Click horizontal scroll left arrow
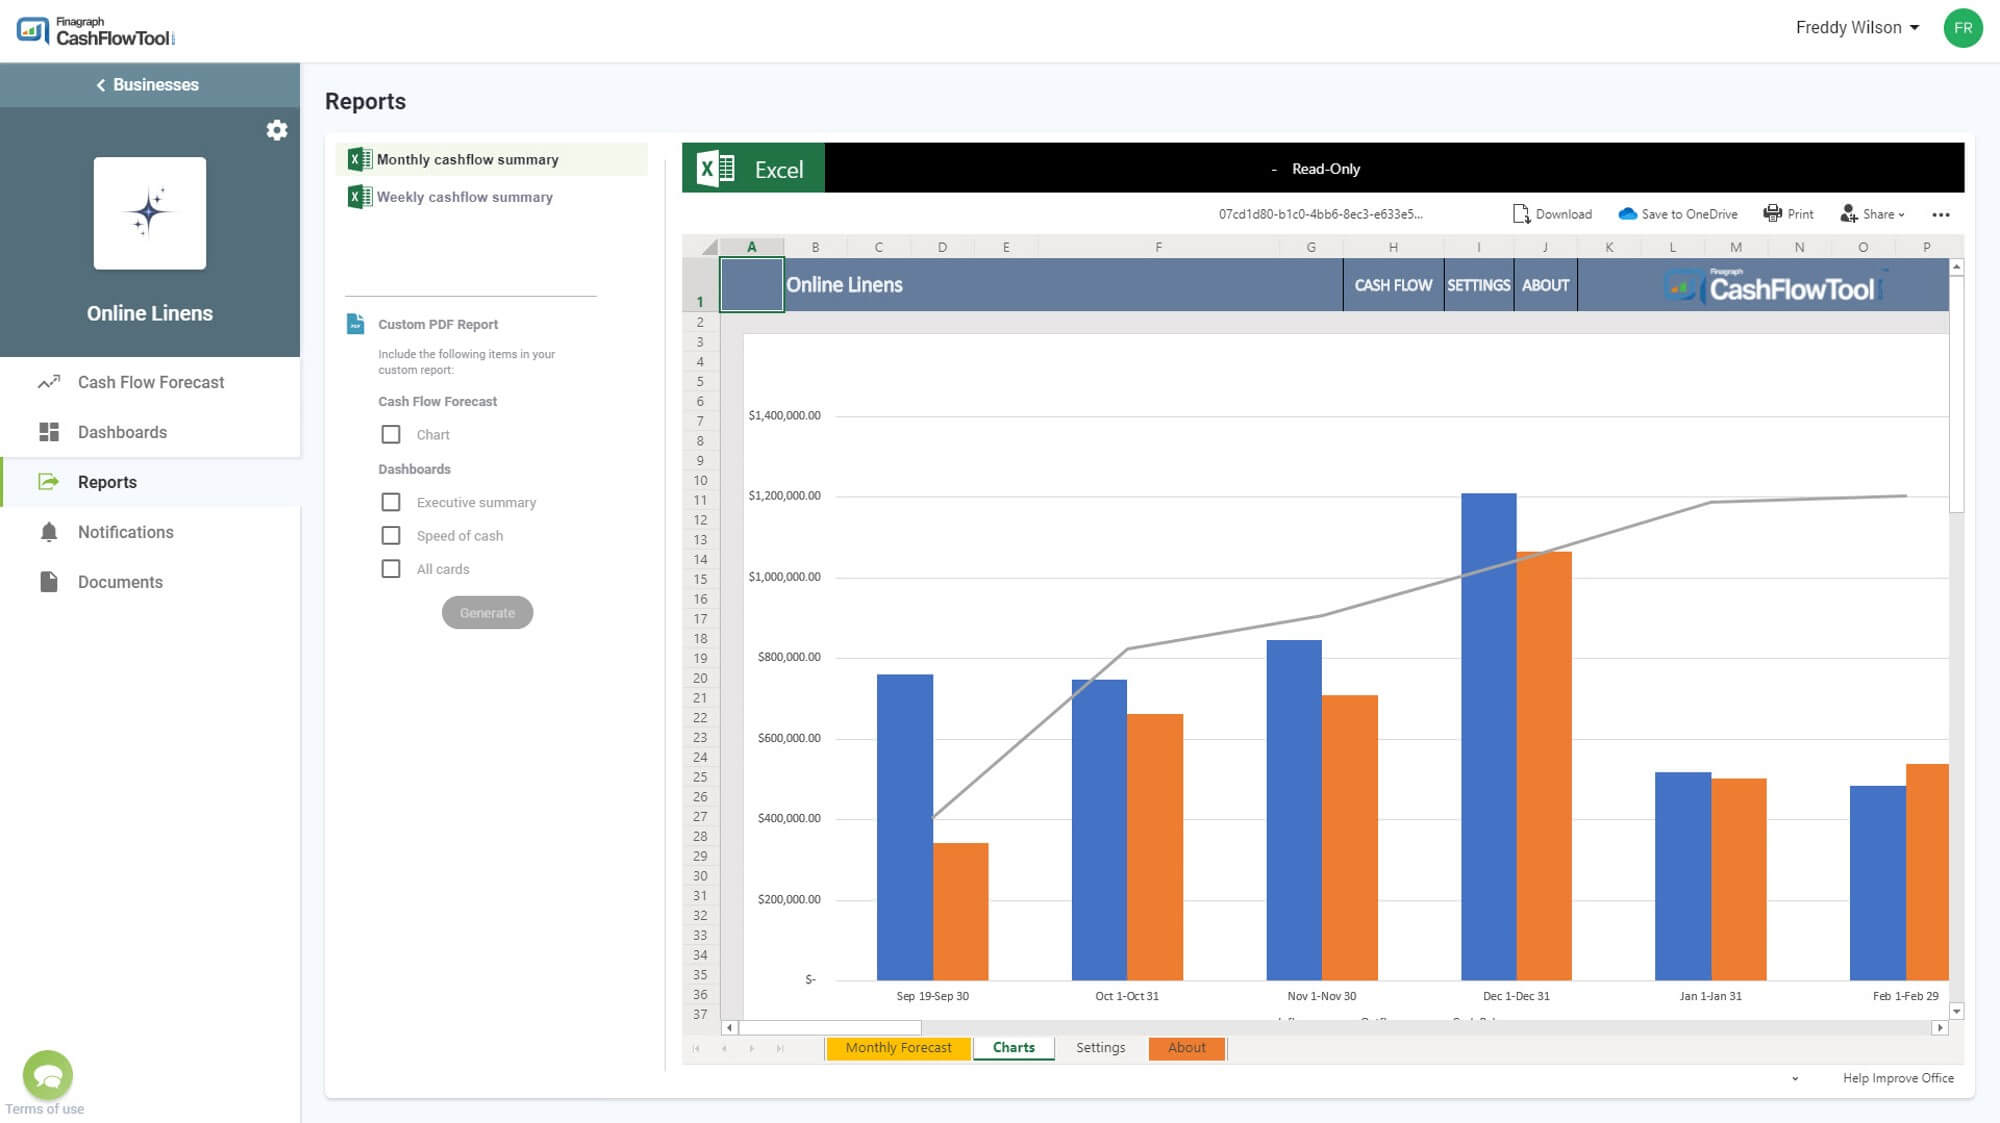The width and height of the screenshot is (2000, 1123). pyautogui.click(x=729, y=1028)
